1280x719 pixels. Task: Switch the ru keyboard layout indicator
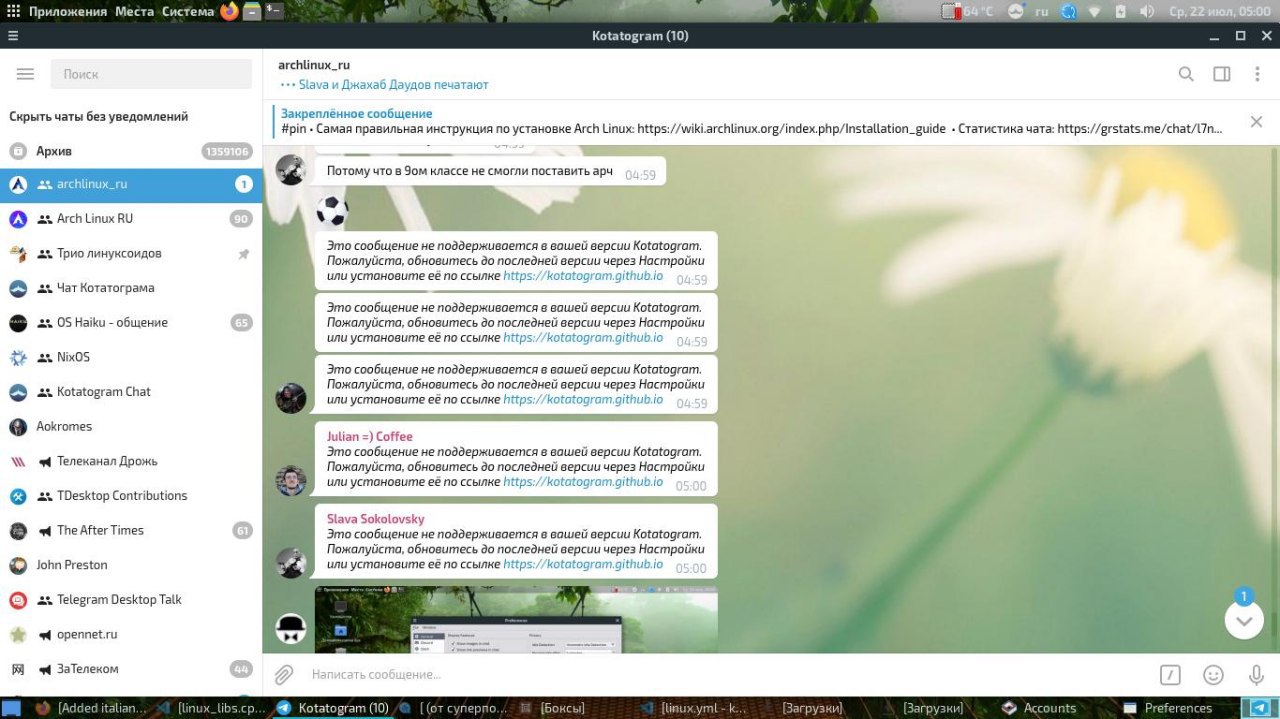coord(1041,11)
